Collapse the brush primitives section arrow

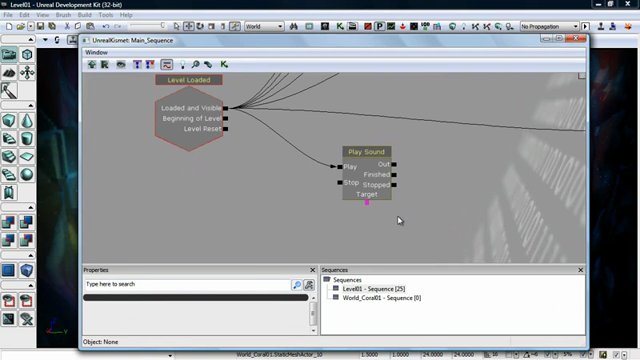(31, 105)
